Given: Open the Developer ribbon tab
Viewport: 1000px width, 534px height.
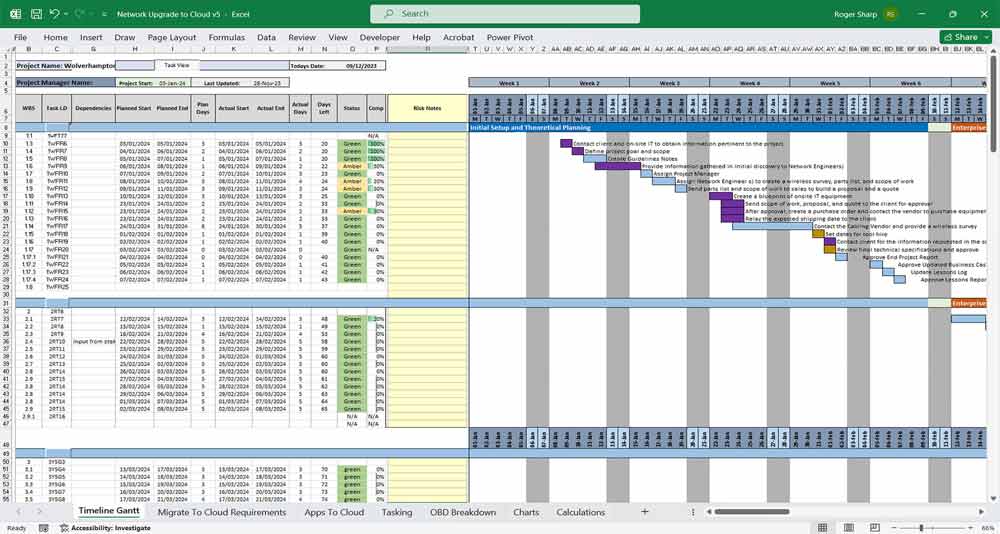Looking at the screenshot, I should [x=379, y=38].
